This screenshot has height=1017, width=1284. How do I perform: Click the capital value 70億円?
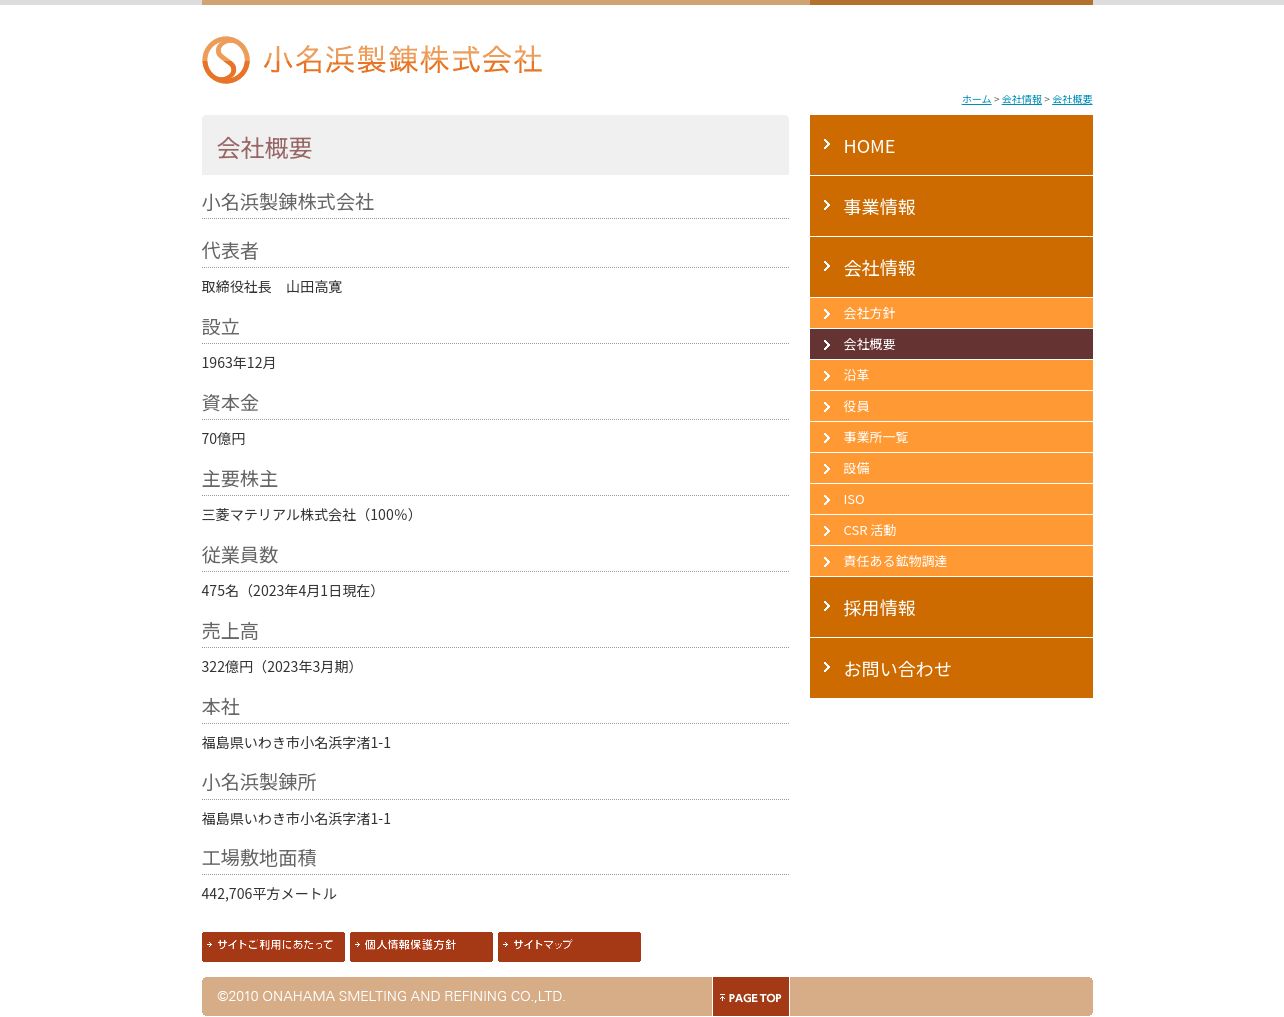pos(224,439)
